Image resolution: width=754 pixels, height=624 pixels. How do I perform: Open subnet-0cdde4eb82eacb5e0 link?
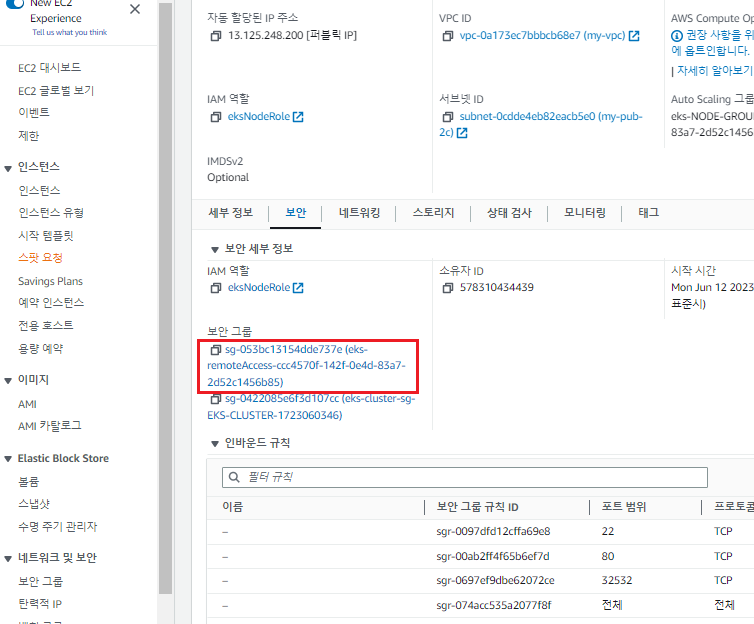click(x=540, y=125)
